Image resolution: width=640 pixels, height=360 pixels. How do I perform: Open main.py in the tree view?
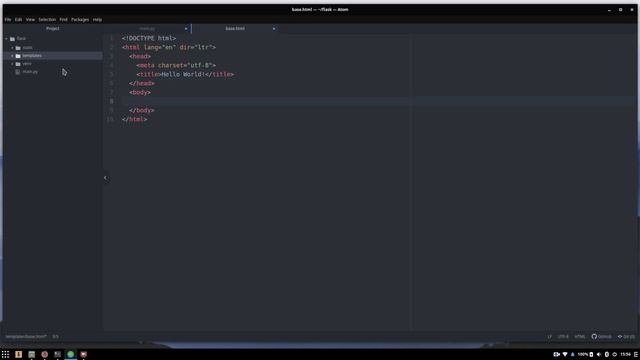(30, 72)
